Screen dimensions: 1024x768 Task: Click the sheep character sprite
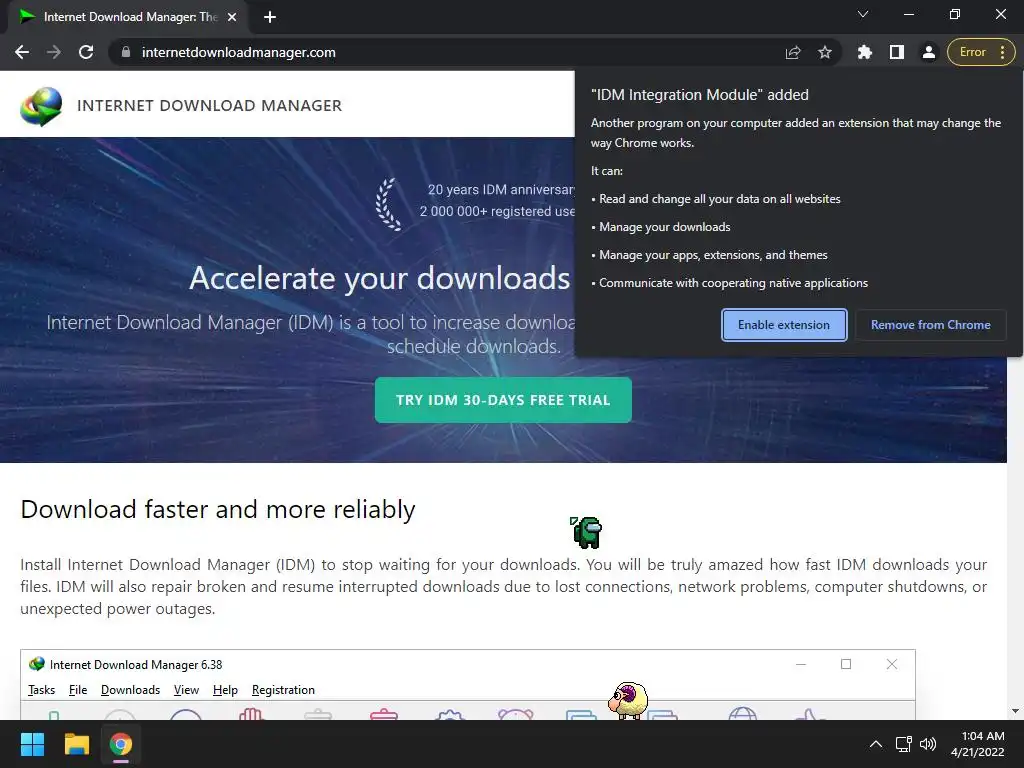(628, 700)
